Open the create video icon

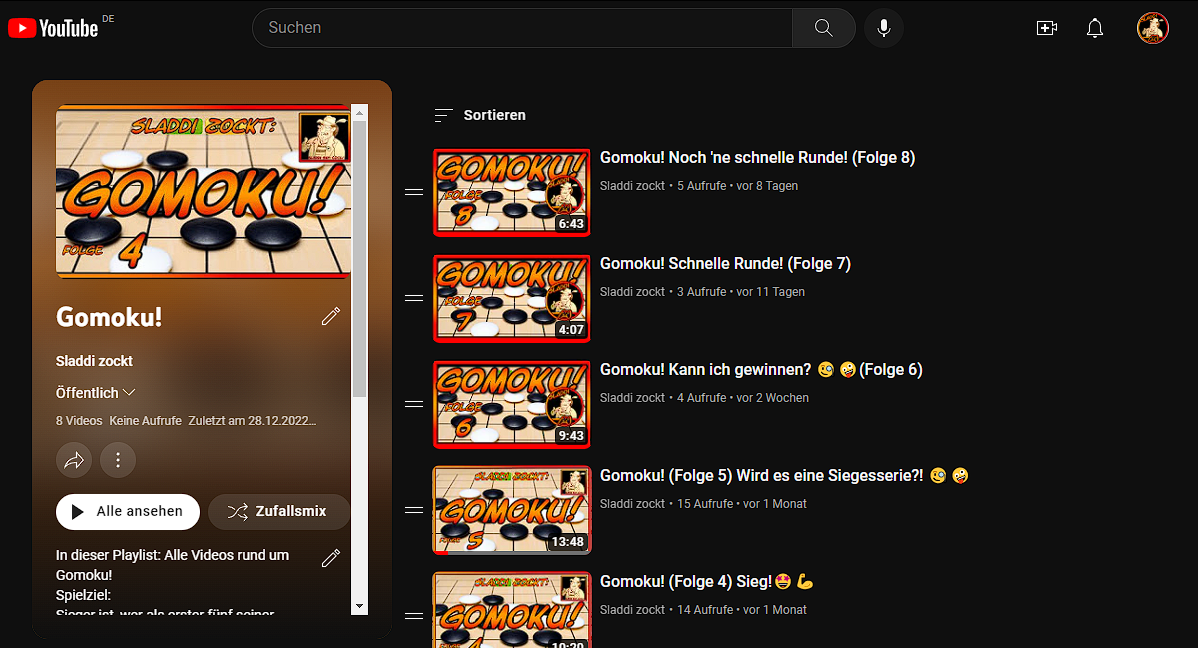click(1046, 28)
